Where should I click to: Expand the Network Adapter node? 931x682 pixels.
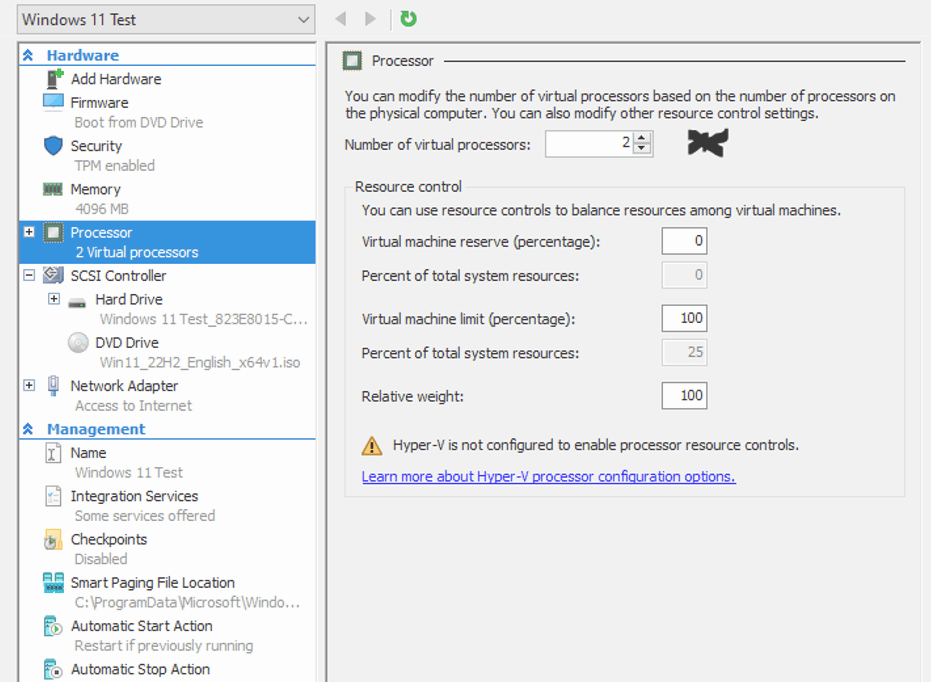(29, 386)
